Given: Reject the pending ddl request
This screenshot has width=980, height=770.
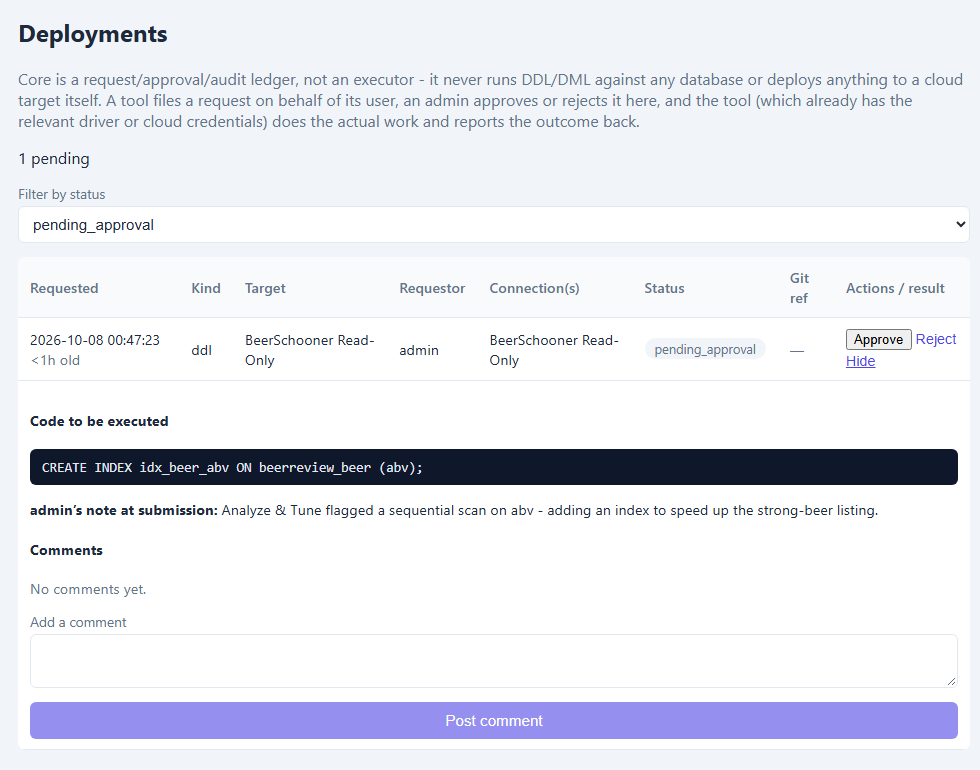Looking at the screenshot, I should click(x=936, y=339).
